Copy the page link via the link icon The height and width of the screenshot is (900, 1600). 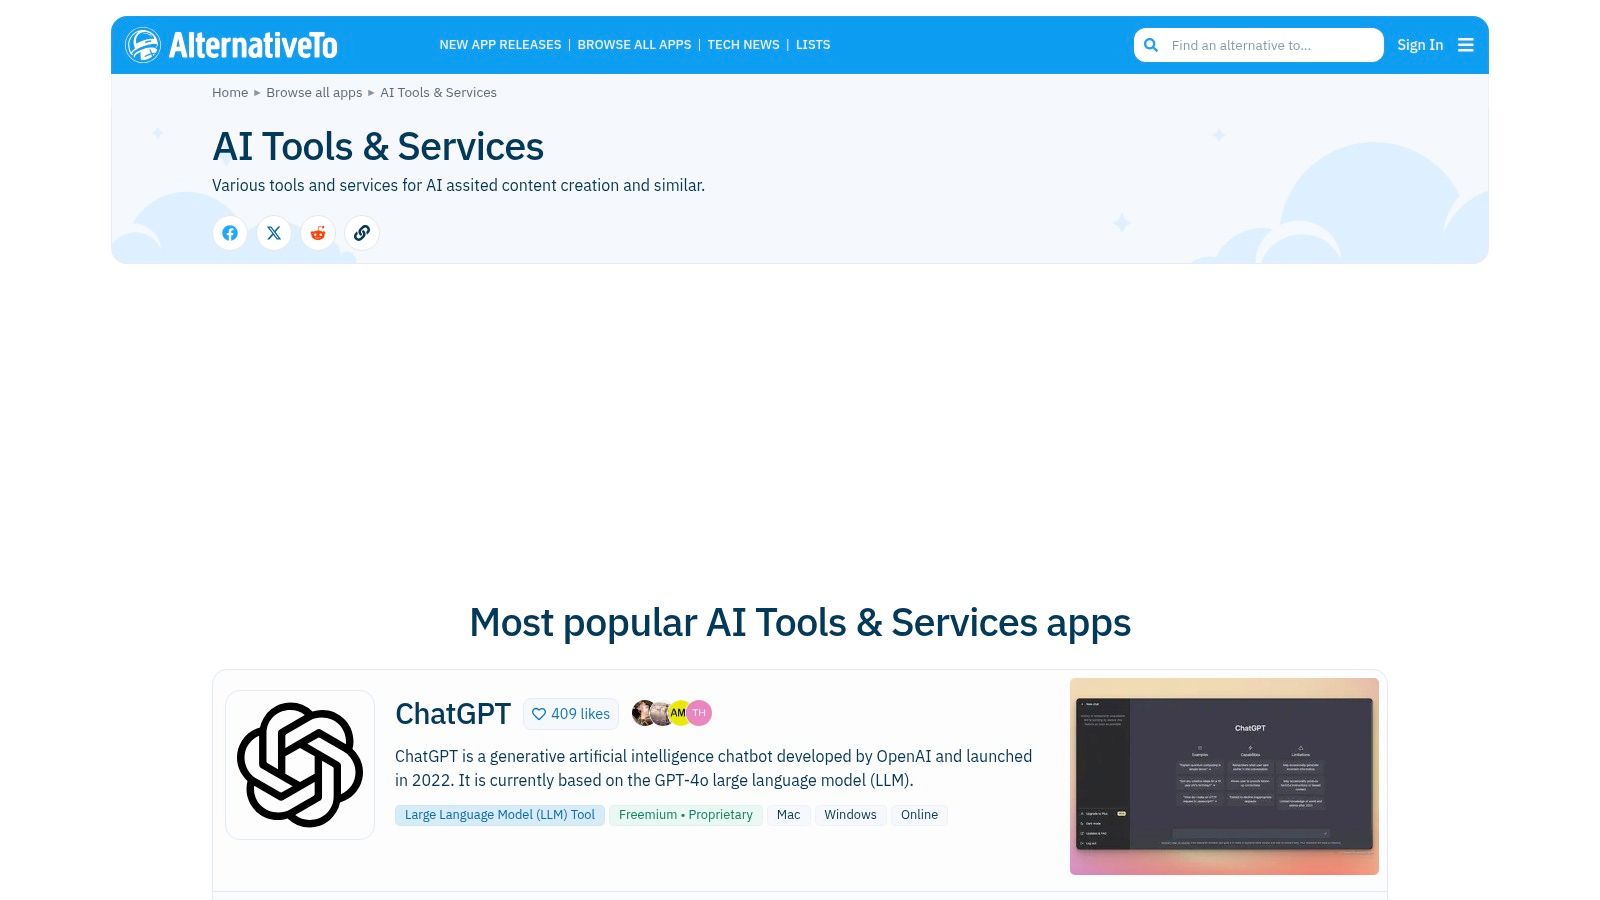(x=361, y=233)
